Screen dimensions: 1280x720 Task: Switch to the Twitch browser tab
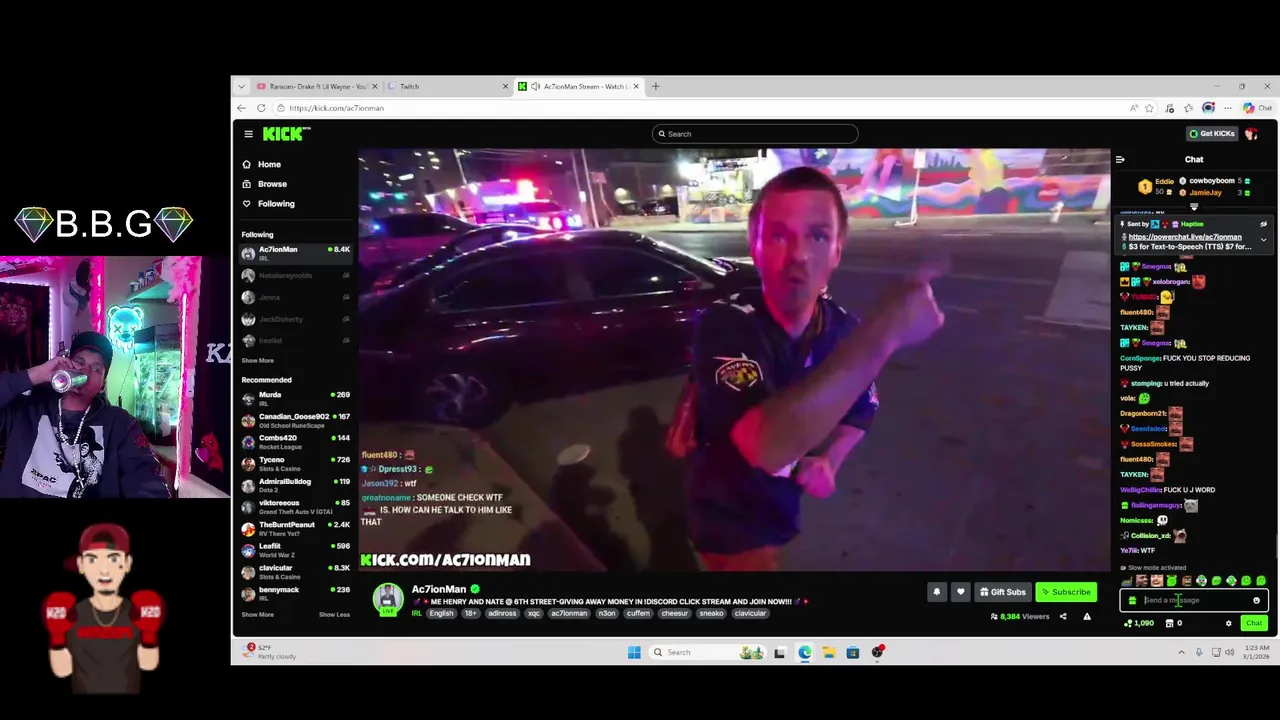coord(445,86)
